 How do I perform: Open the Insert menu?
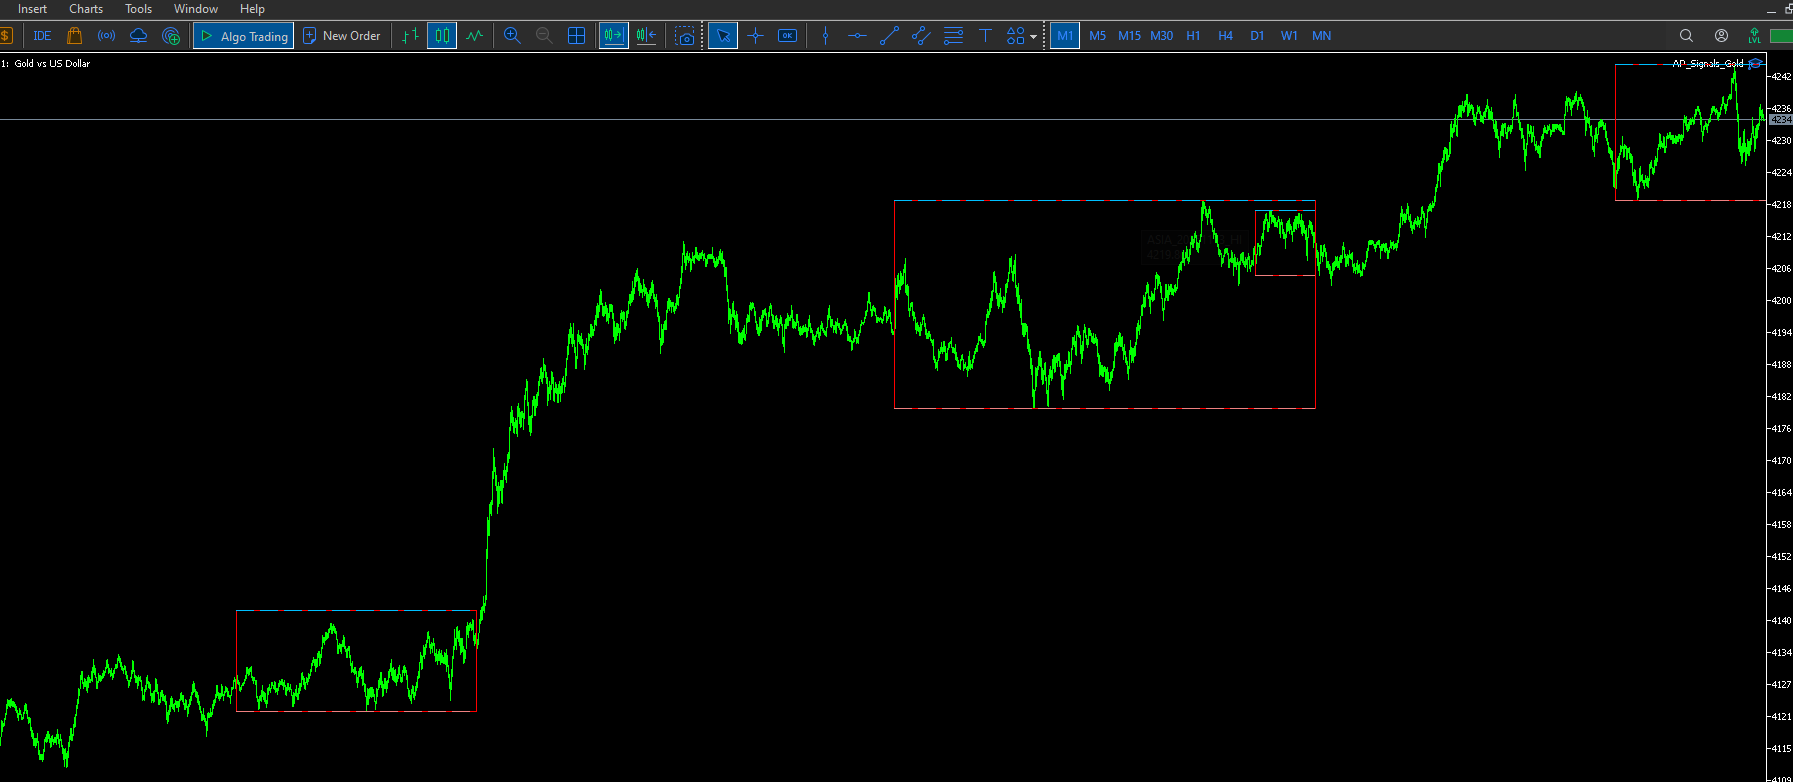click(x=32, y=9)
